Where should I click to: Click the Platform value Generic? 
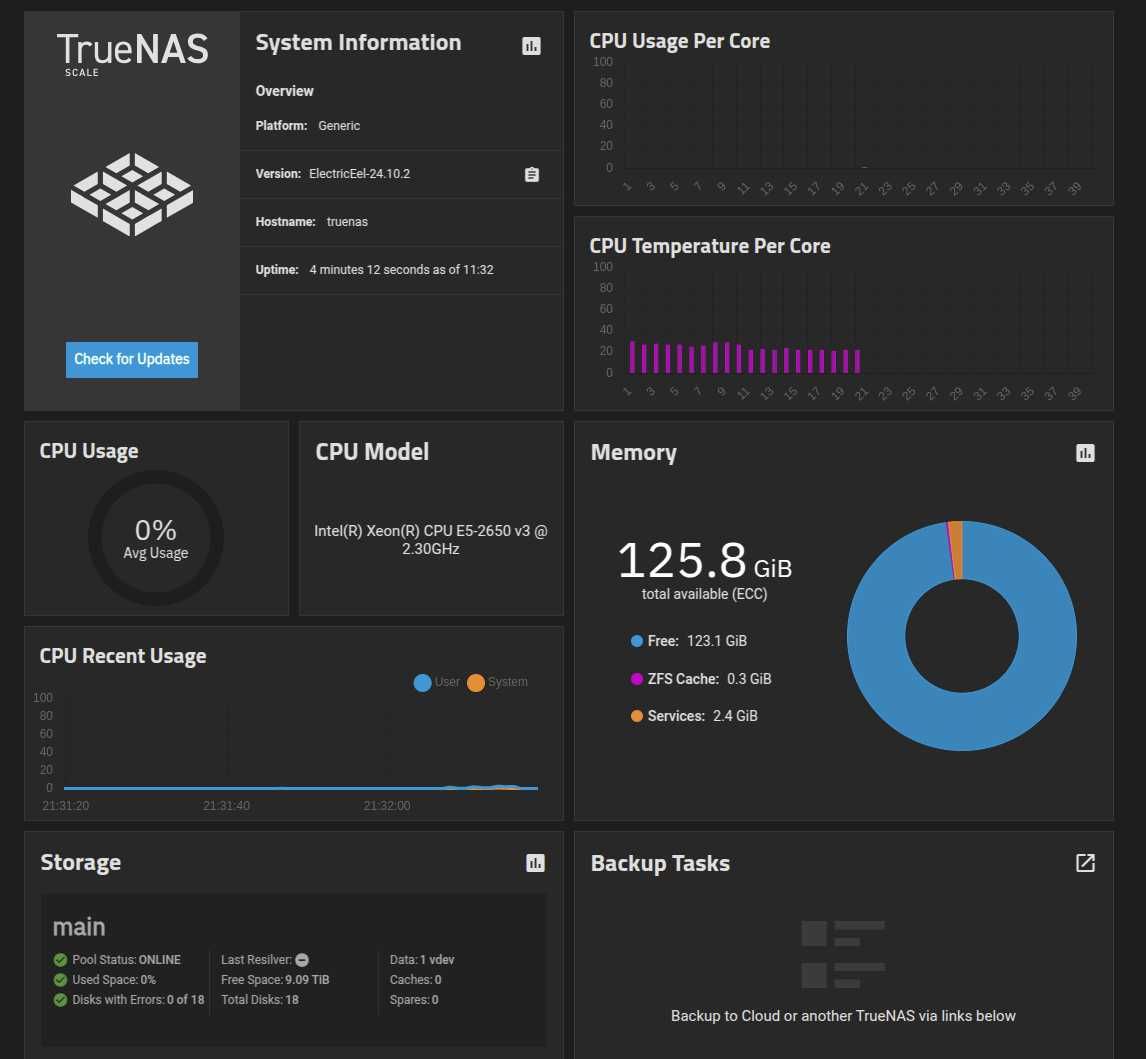pyautogui.click(x=339, y=126)
